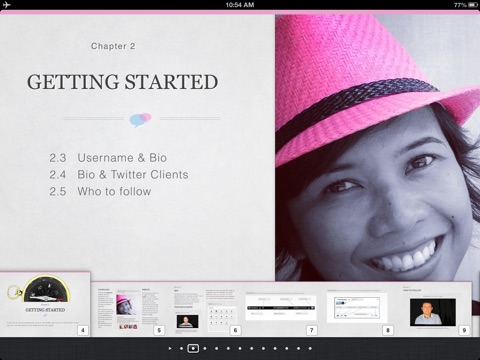Tap the Chapter 2 label

point(113,46)
